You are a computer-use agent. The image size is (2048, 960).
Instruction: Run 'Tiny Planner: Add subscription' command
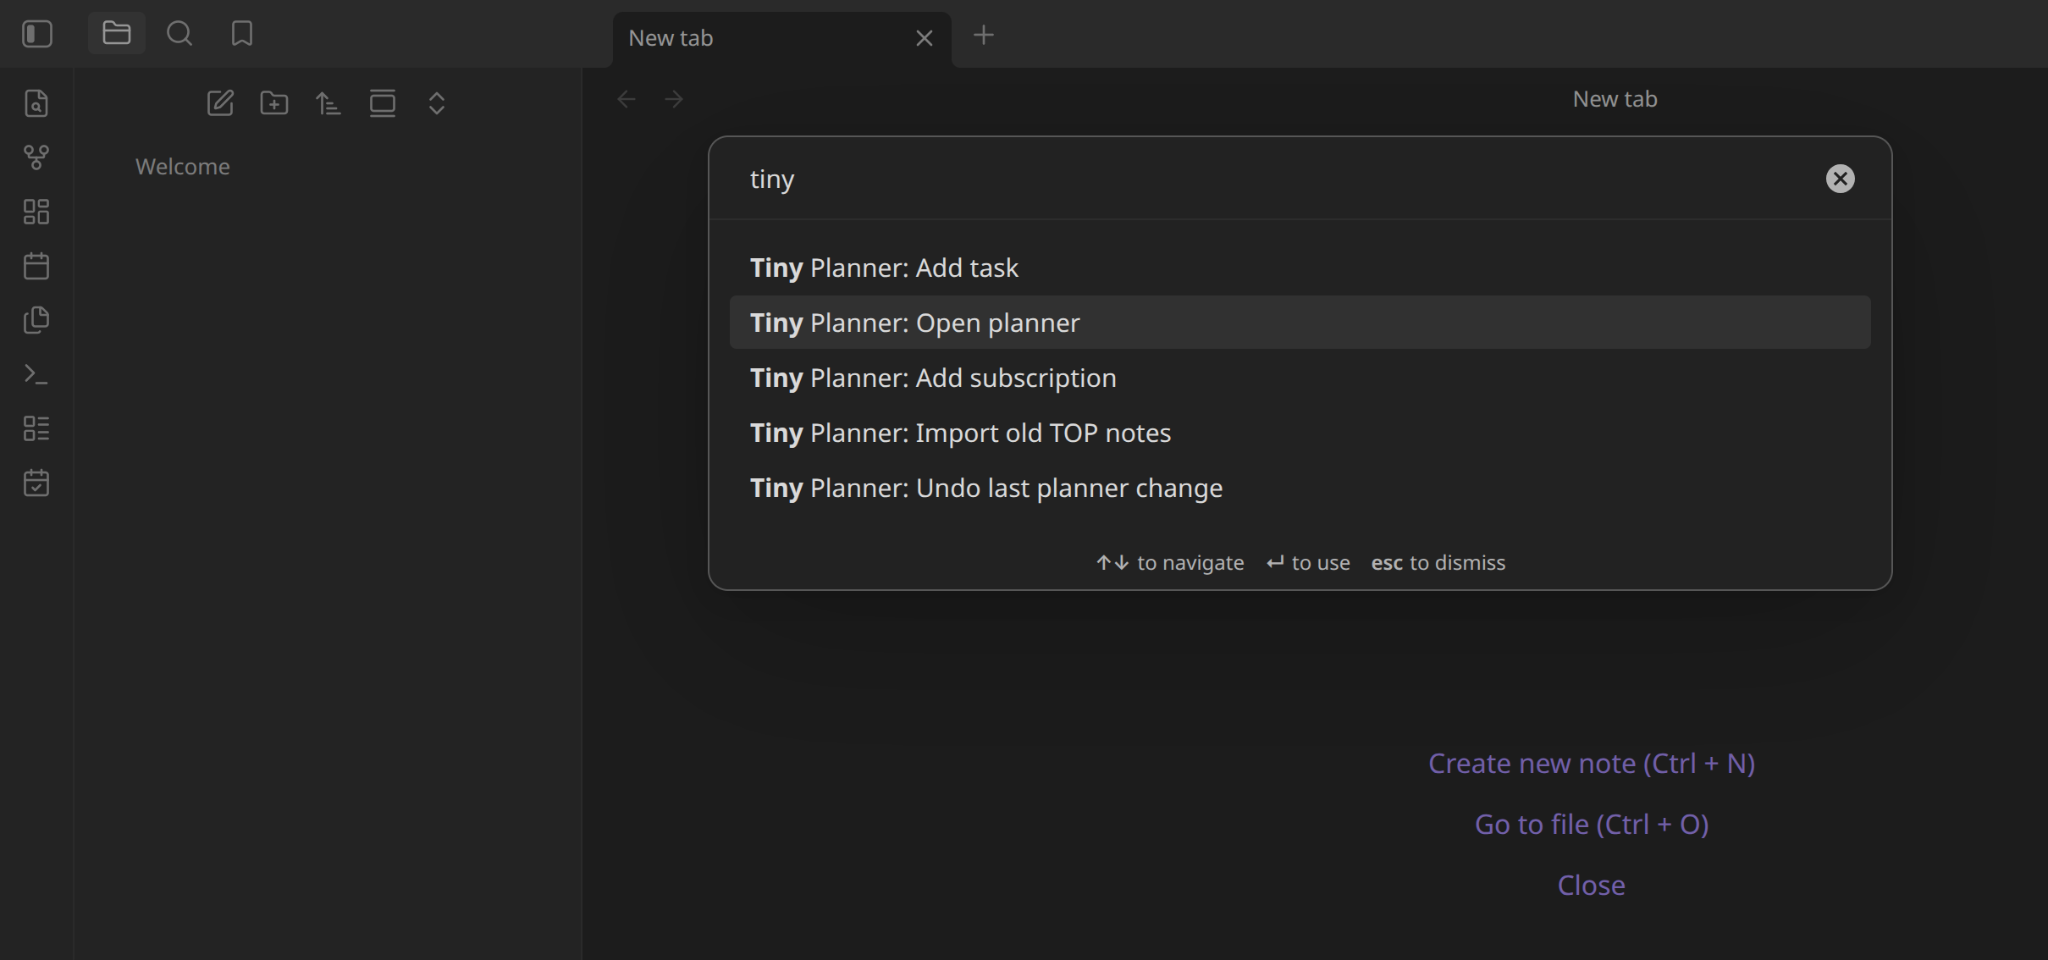click(x=1300, y=378)
